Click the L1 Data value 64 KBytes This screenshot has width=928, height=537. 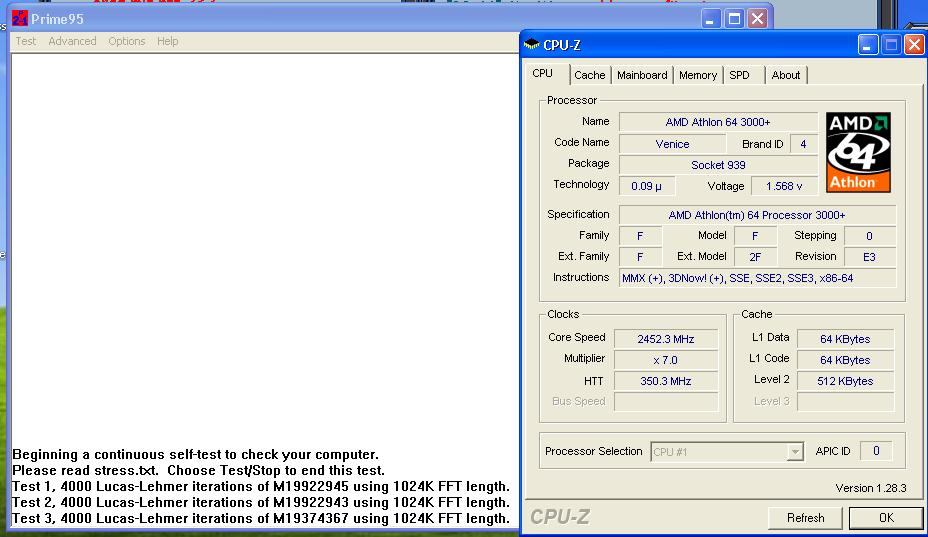(x=845, y=339)
